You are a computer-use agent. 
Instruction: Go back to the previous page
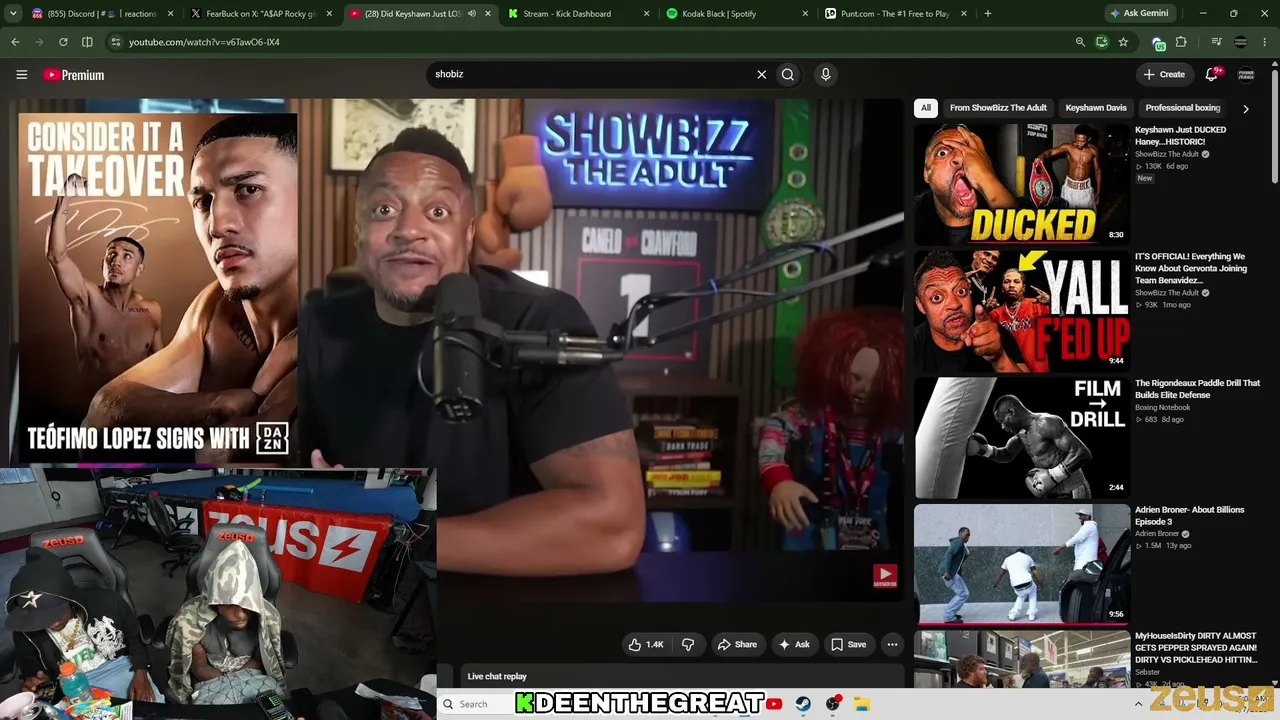(15, 42)
